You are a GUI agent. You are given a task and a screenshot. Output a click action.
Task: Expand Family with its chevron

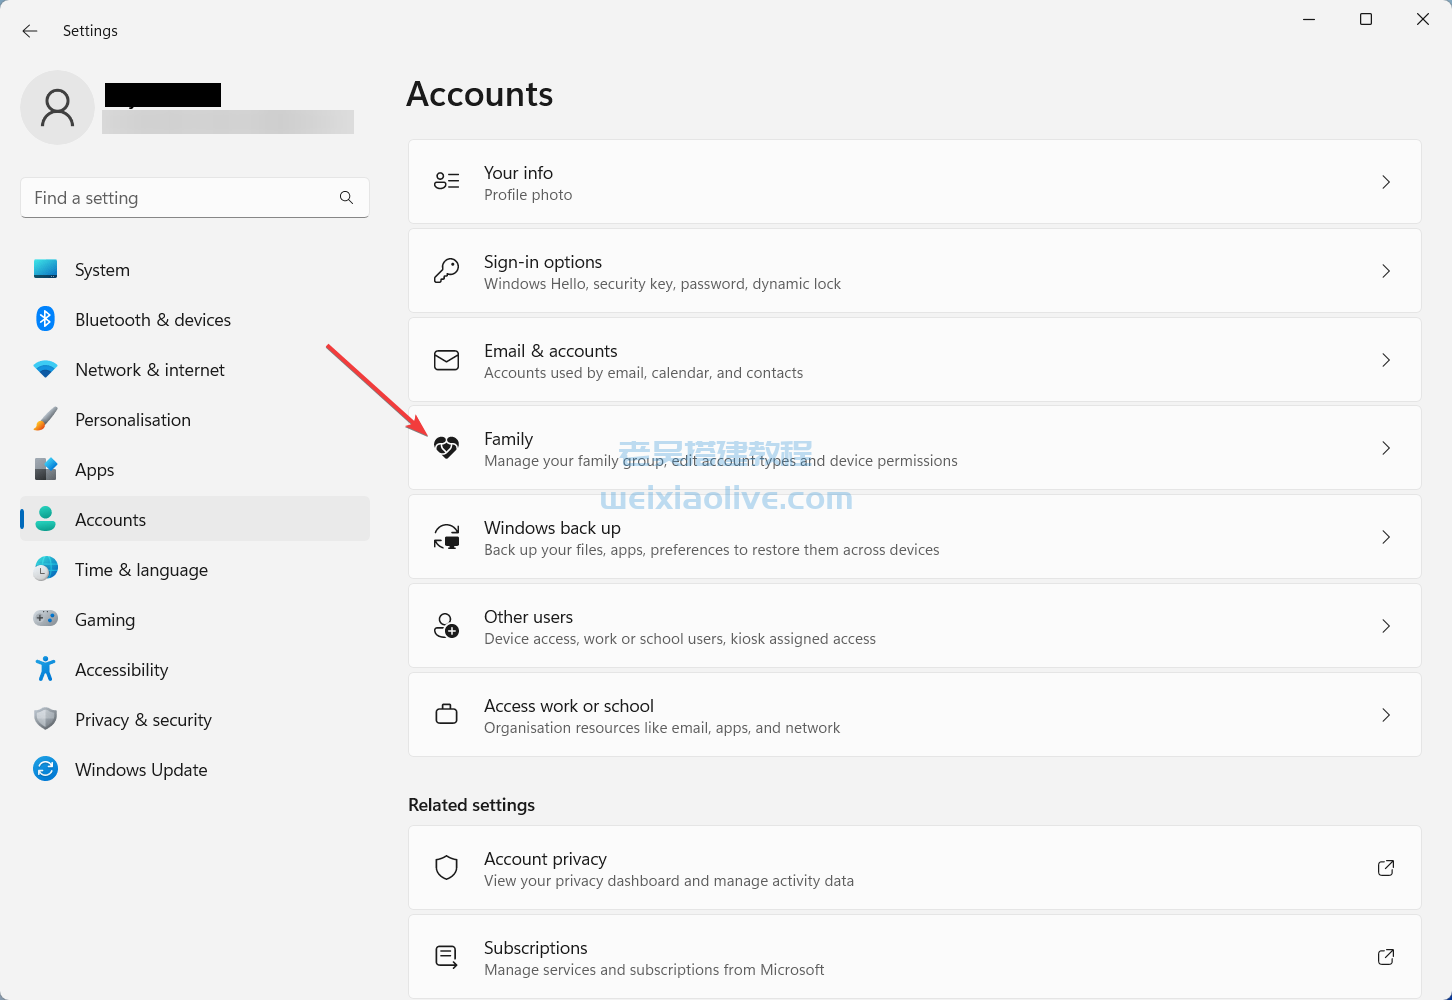(x=1386, y=448)
